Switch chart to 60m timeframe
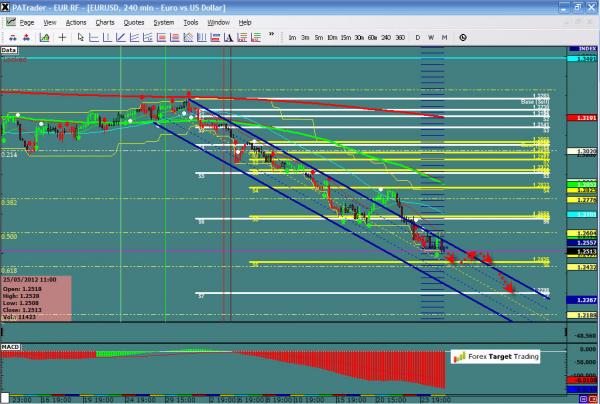The width and height of the screenshot is (600, 404). (x=372, y=37)
